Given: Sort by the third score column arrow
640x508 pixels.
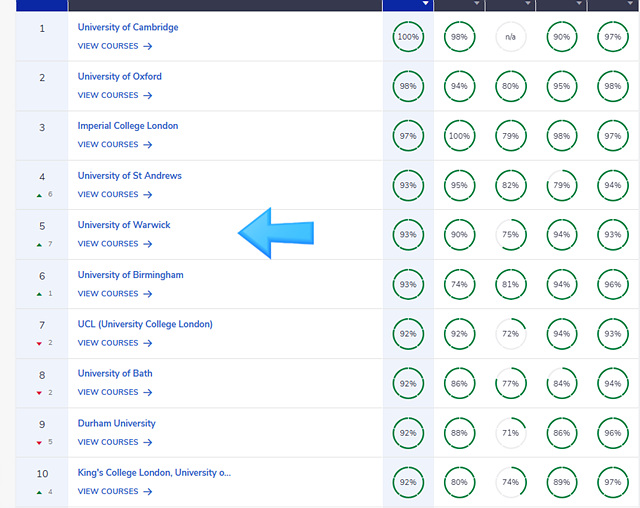Looking at the screenshot, I should [x=528, y=3].
